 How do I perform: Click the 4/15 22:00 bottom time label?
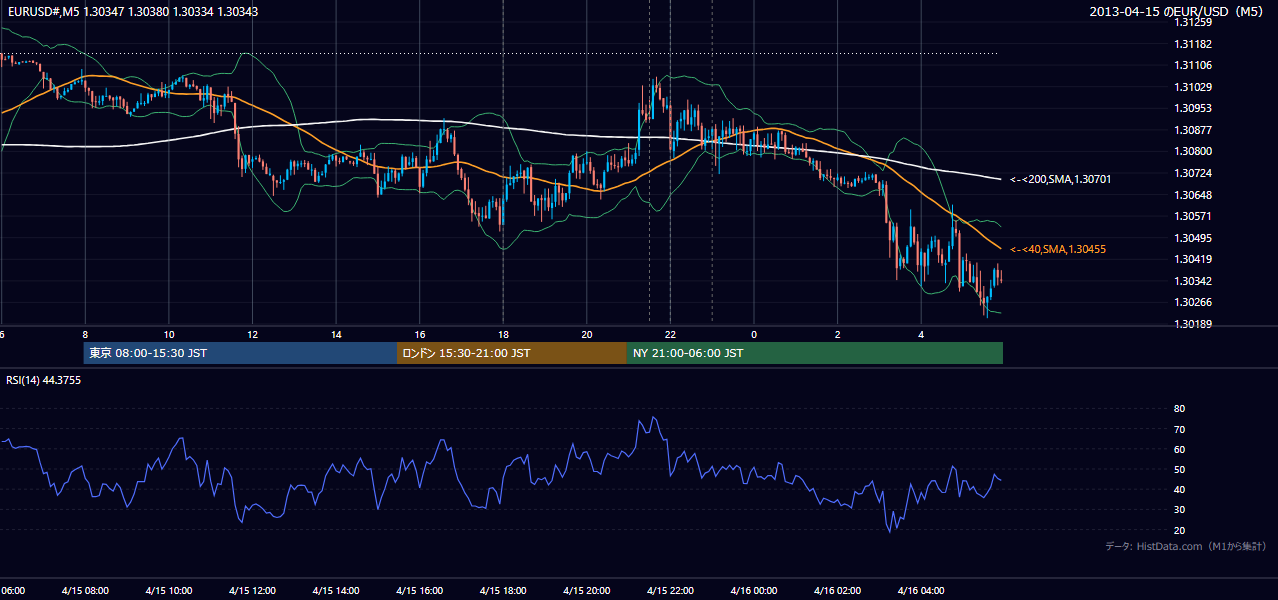[670, 590]
